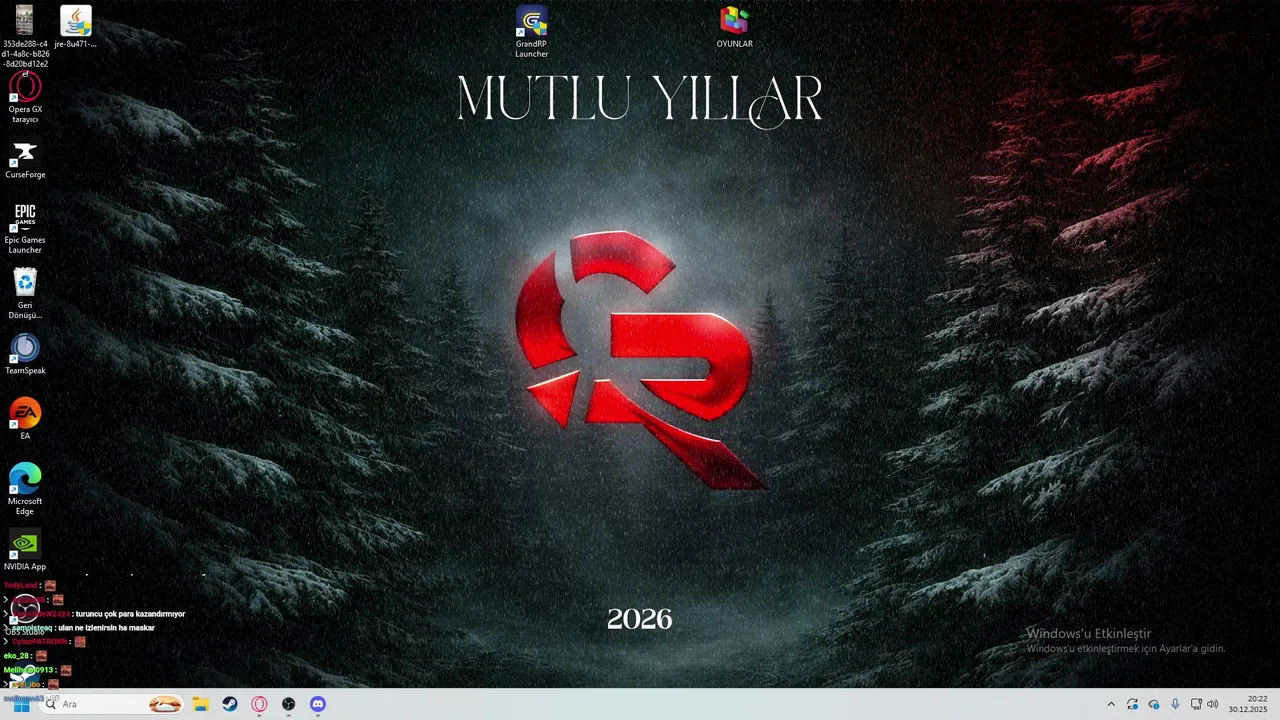Image resolution: width=1280 pixels, height=720 pixels.
Task: Expand the hidden system tray icons
Action: pos(1110,704)
